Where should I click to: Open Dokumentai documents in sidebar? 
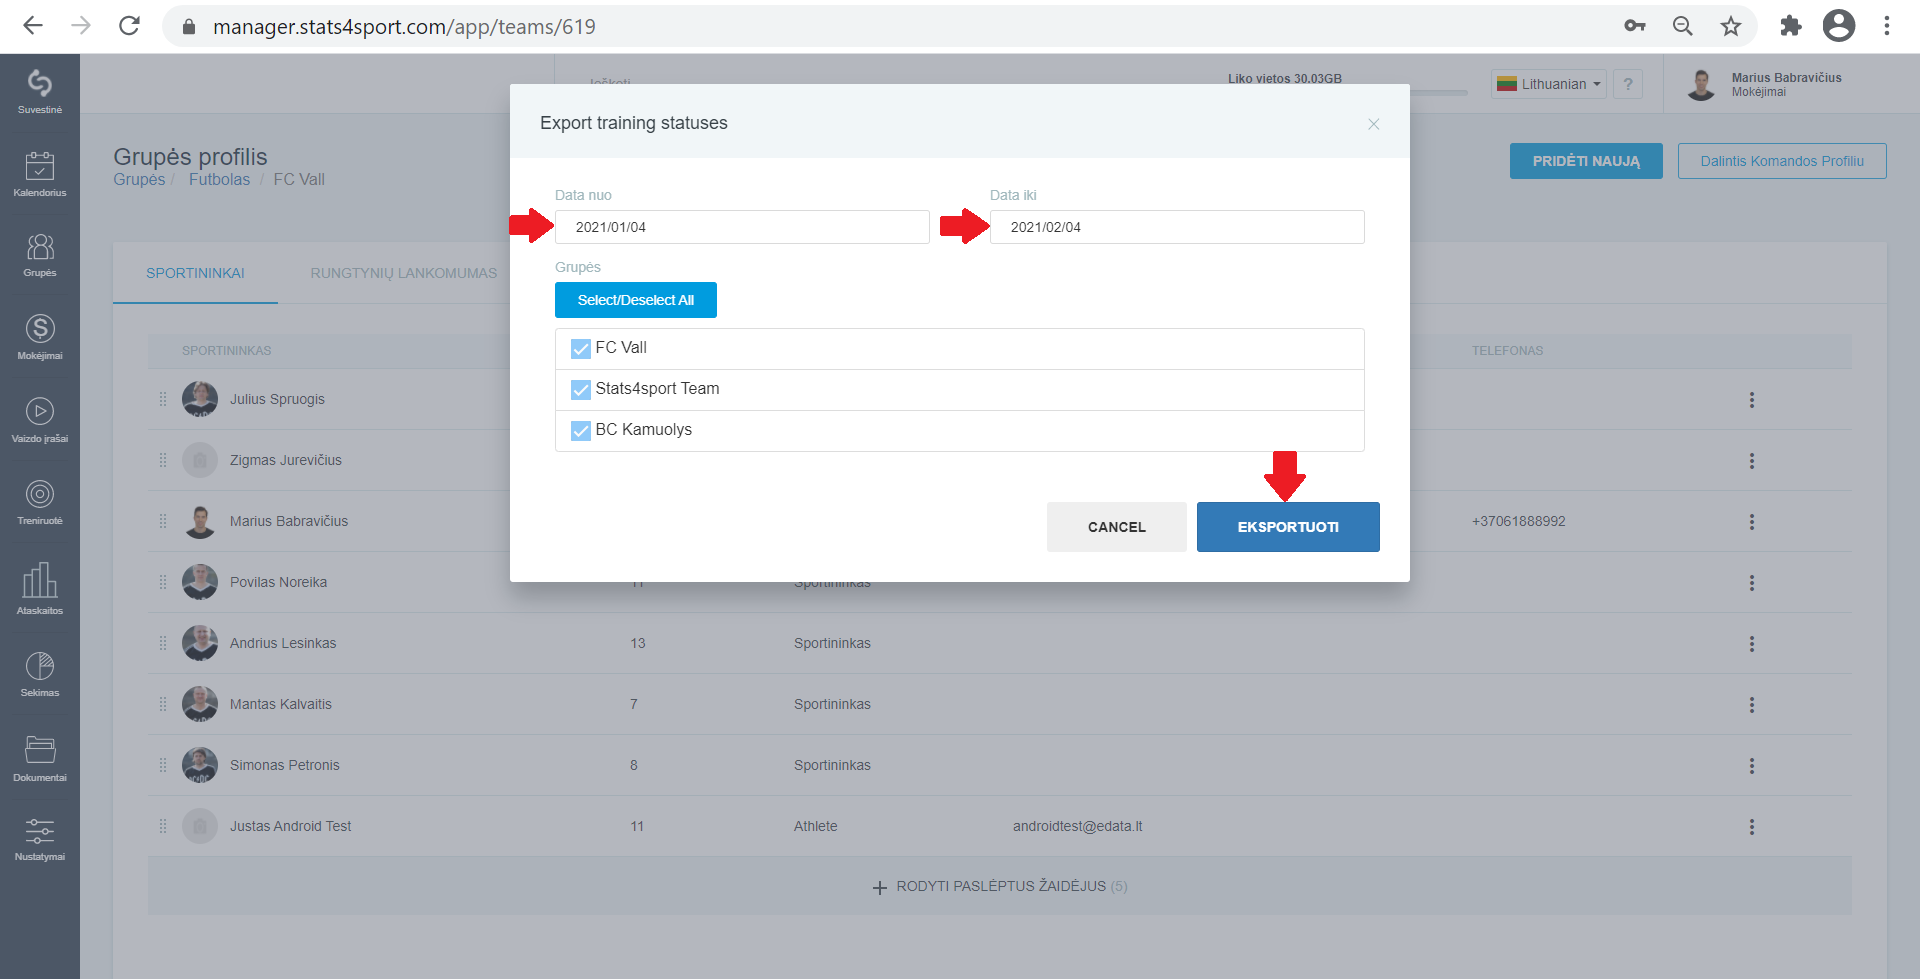40,758
